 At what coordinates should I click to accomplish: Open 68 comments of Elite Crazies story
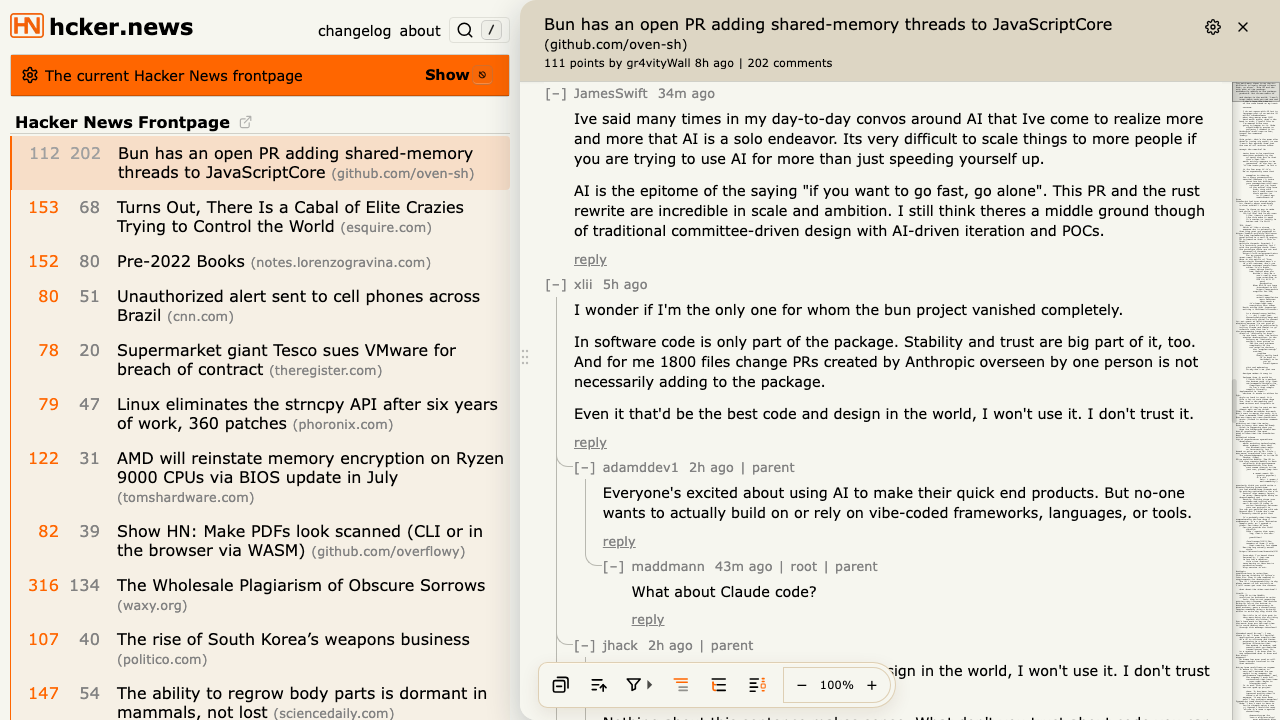(x=90, y=208)
